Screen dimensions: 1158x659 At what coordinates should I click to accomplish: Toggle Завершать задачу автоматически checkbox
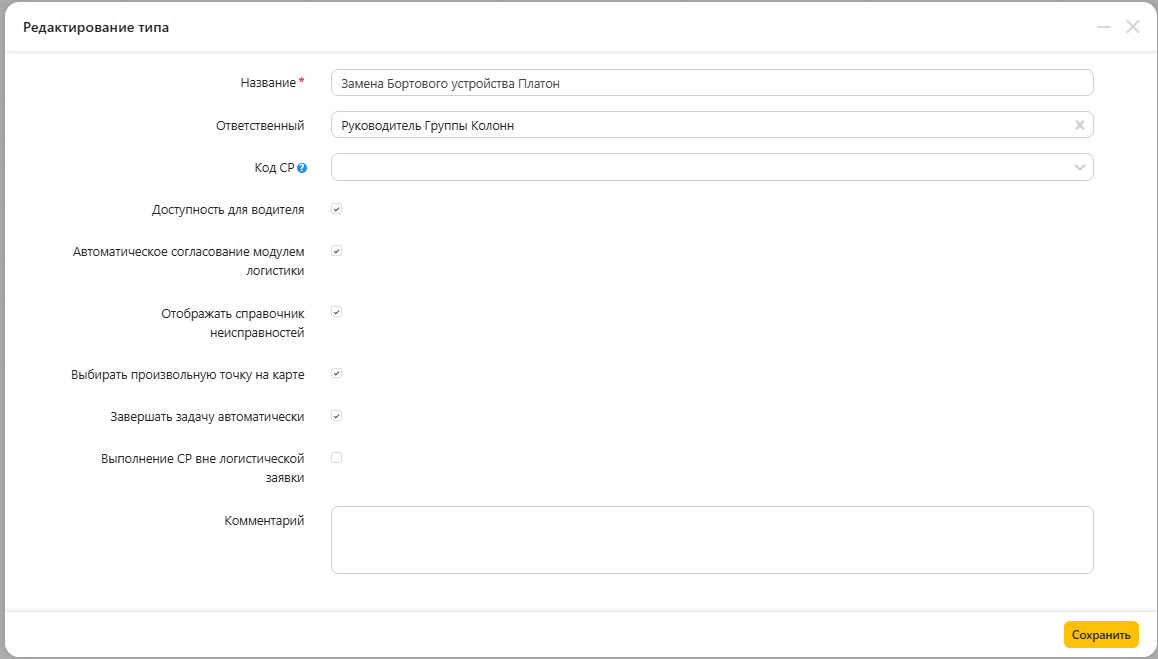point(337,416)
